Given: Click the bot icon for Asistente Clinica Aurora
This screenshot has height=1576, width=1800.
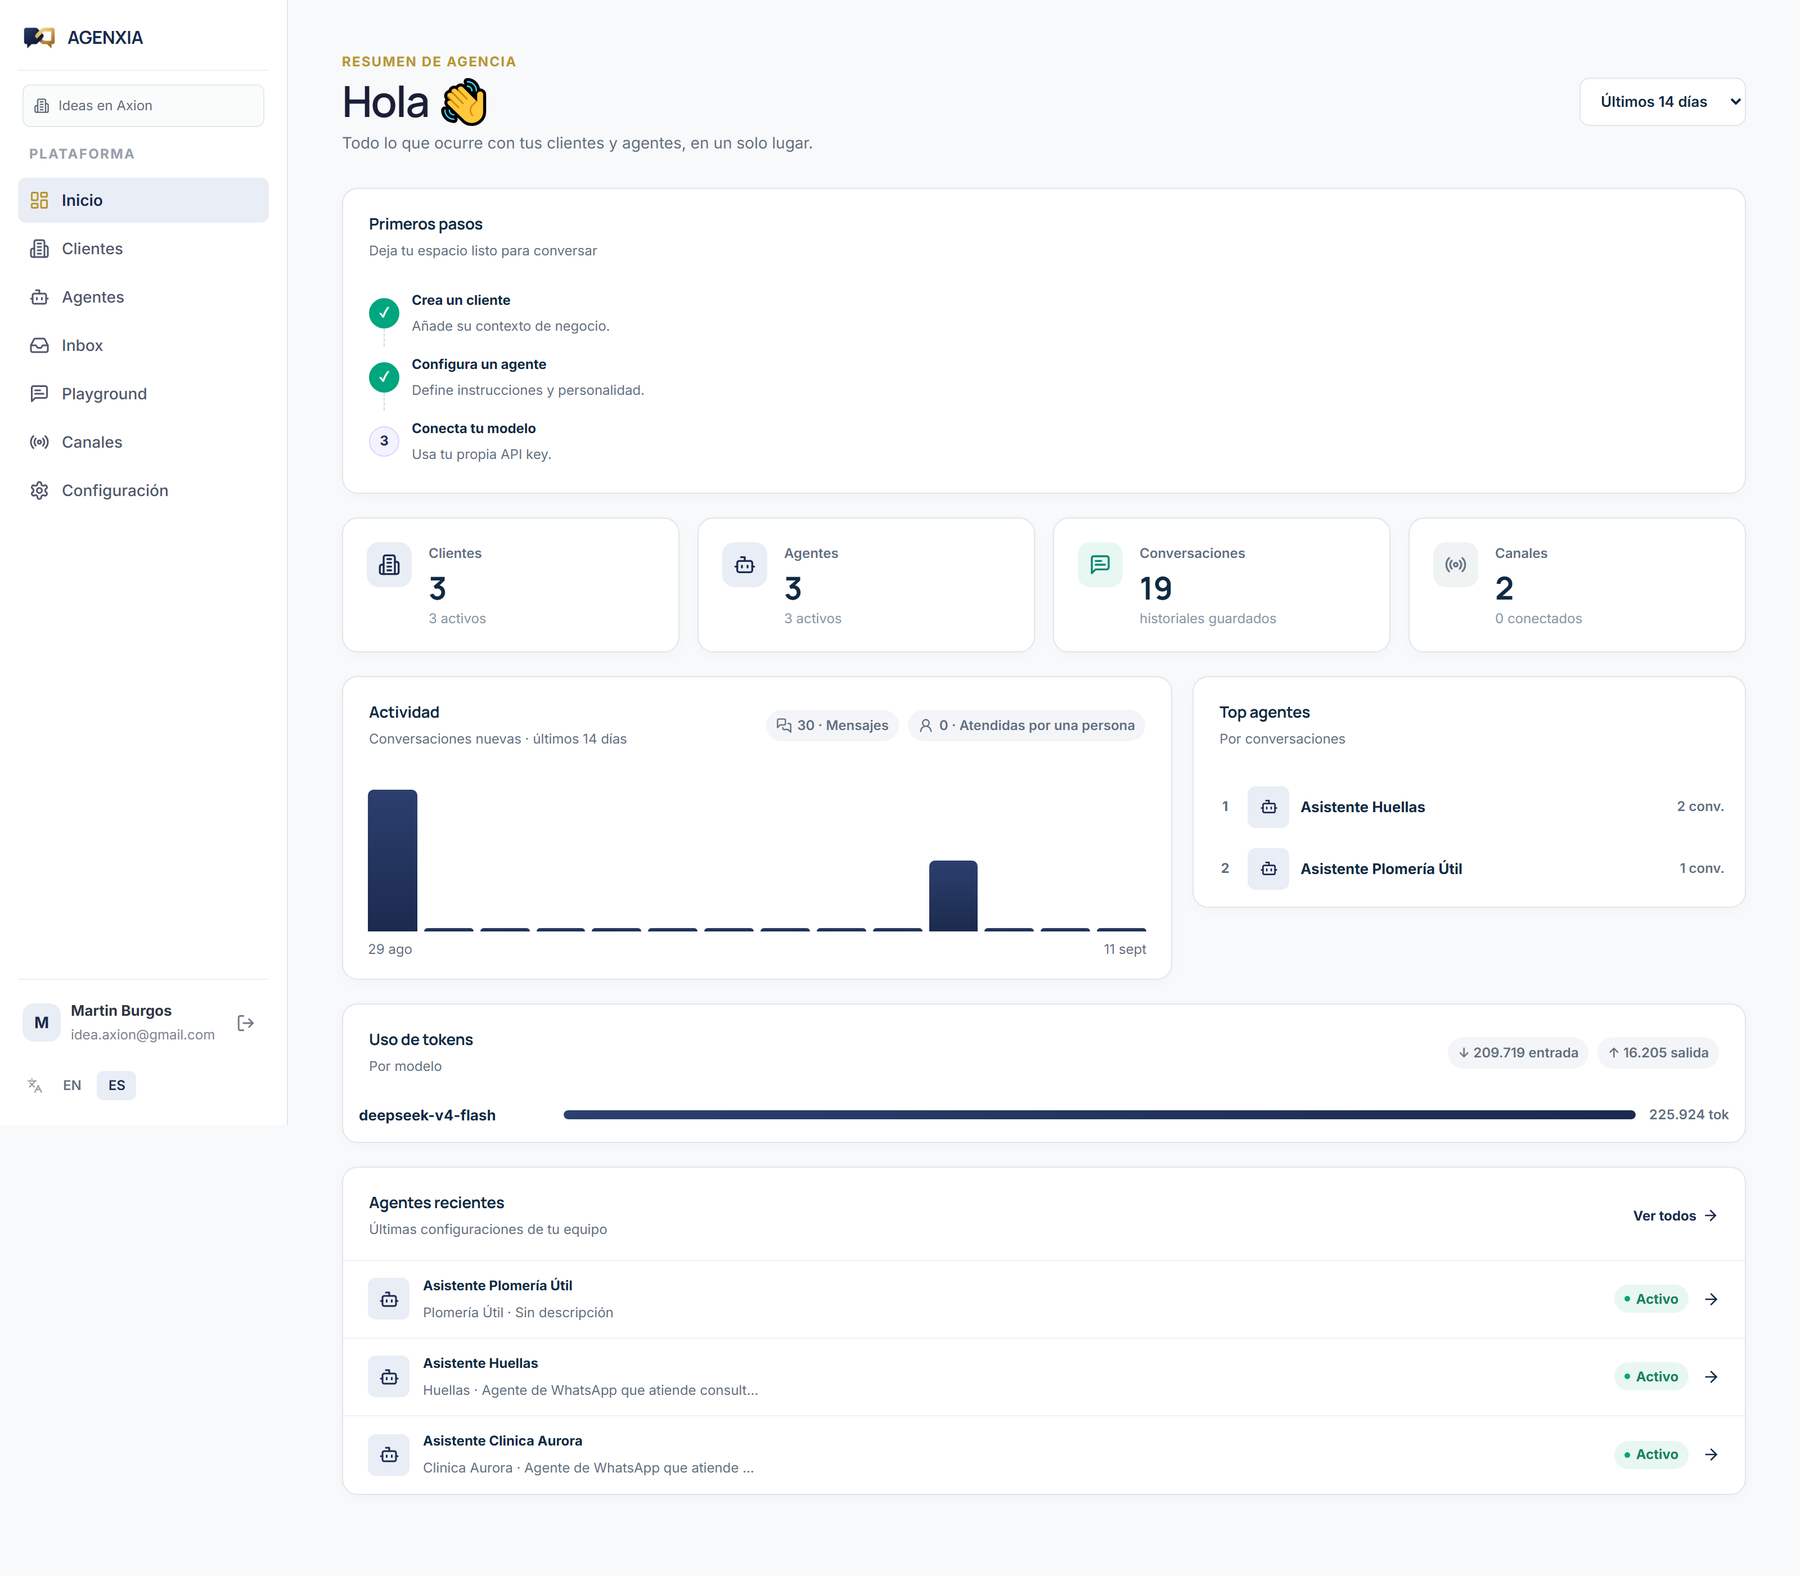Looking at the screenshot, I should (389, 1455).
